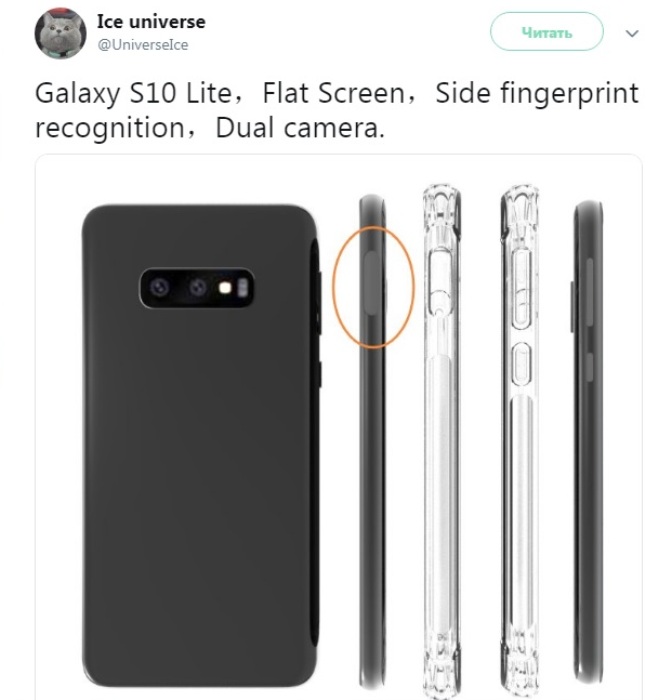This screenshot has width=671, height=700.
Task: Select the left camera lens on phone back
Action: click(159, 288)
